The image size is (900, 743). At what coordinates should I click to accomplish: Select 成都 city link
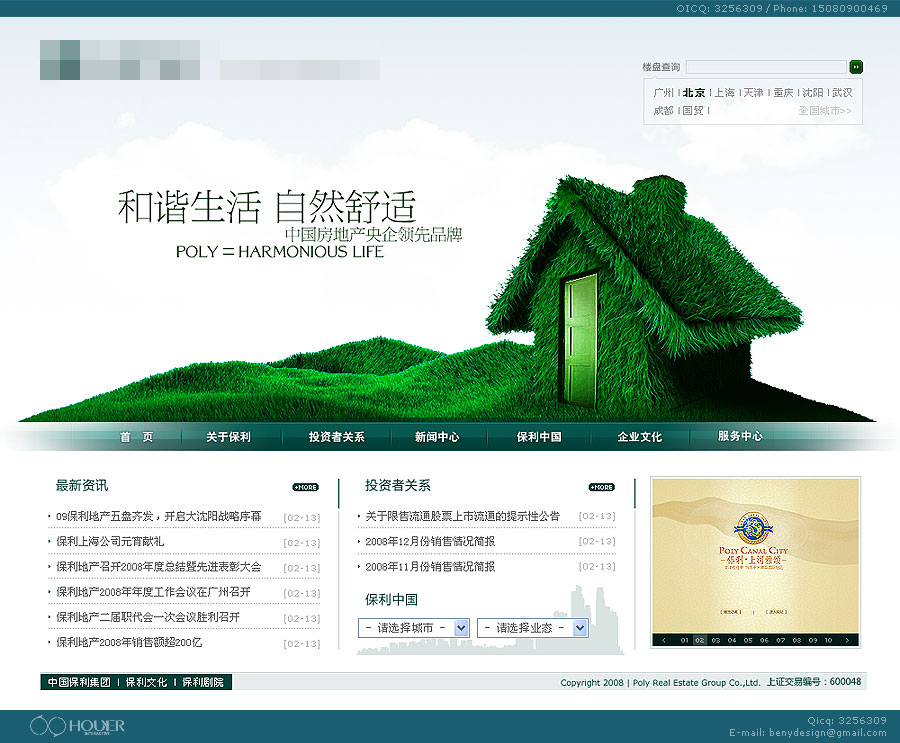click(x=664, y=110)
